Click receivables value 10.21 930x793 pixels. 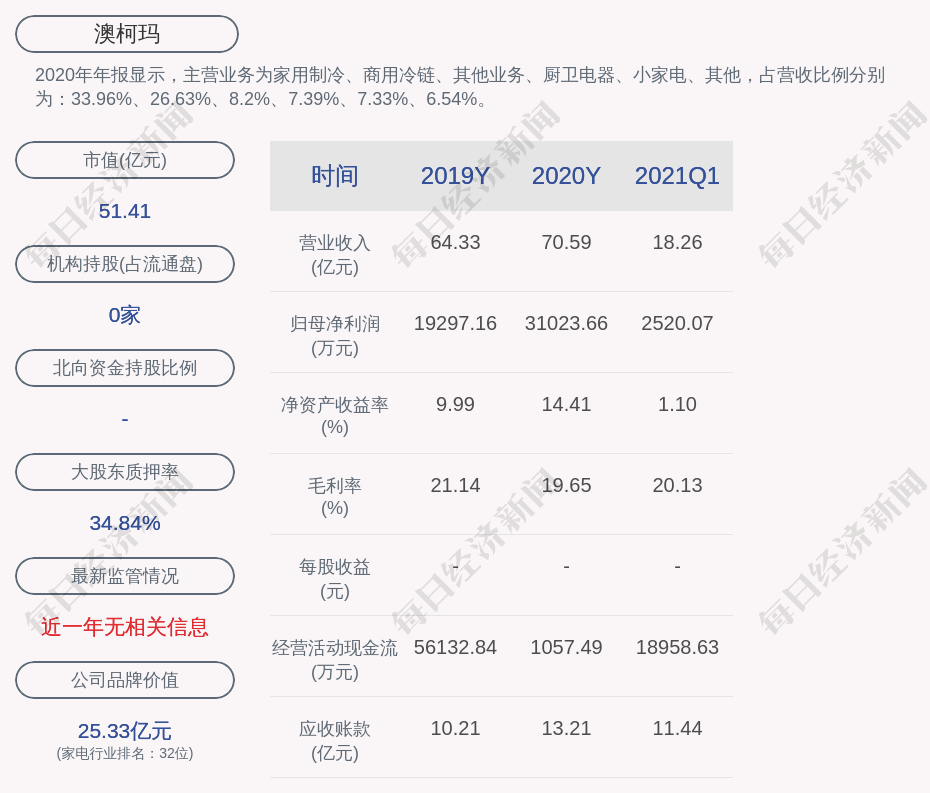click(455, 728)
